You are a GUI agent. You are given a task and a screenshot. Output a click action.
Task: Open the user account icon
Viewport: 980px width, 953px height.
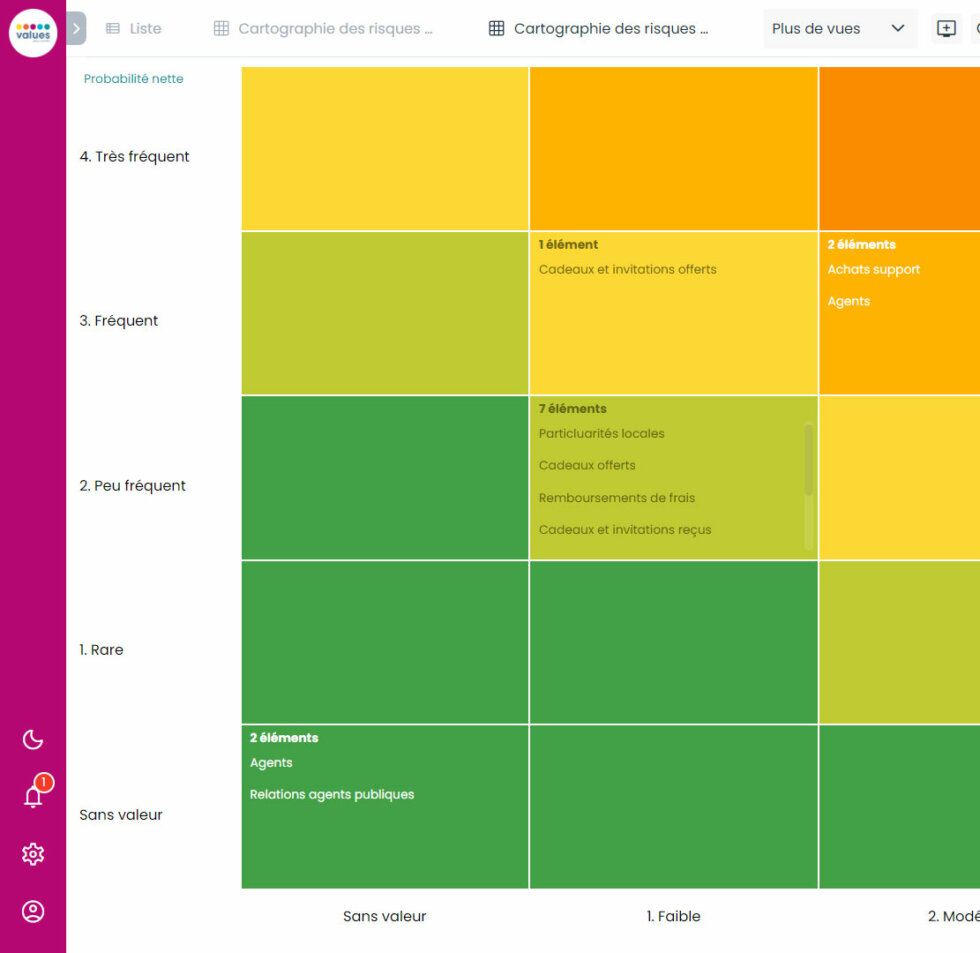pos(33,911)
